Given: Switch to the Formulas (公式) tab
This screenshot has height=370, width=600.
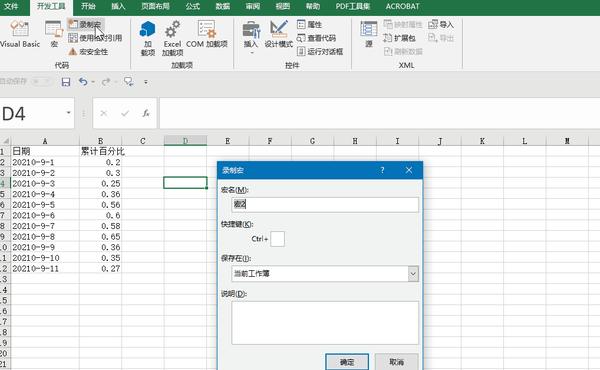Looking at the screenshot, I should point(192,7).
